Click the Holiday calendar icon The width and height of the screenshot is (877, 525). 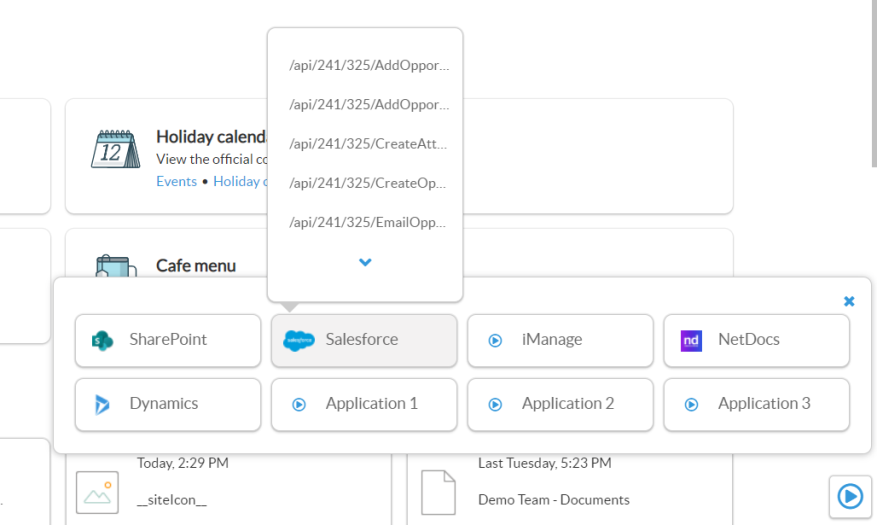pyautogui.click(x=116, y=152)
